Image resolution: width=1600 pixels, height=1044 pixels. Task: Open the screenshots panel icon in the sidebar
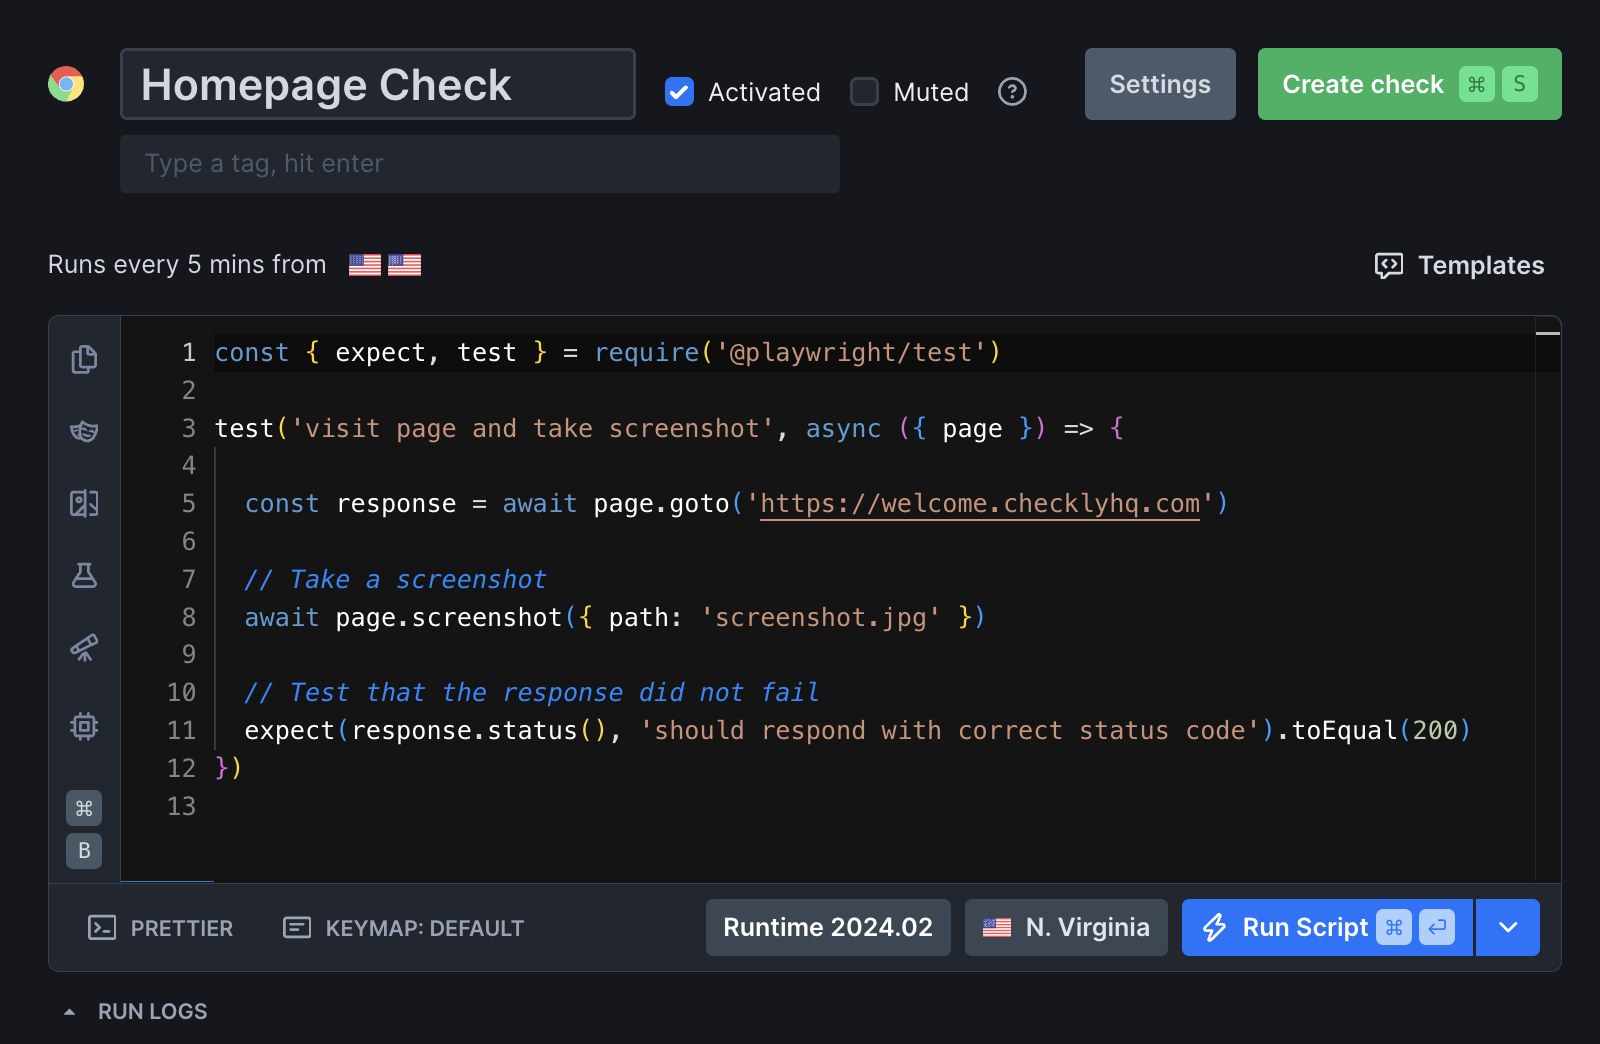[84, 503]
